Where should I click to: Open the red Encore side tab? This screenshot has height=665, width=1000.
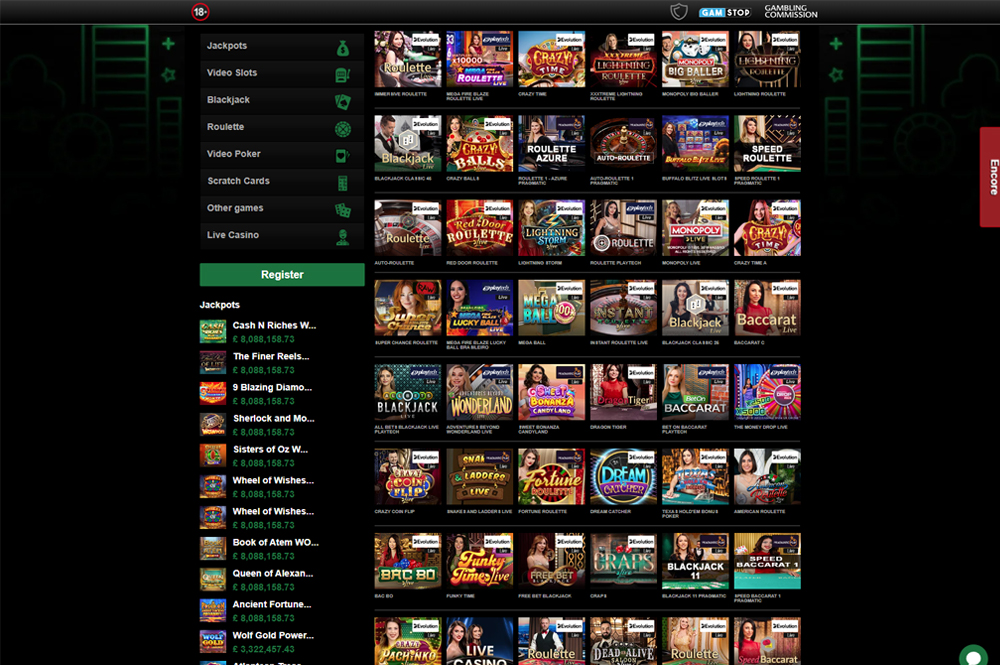click(990, 177)
